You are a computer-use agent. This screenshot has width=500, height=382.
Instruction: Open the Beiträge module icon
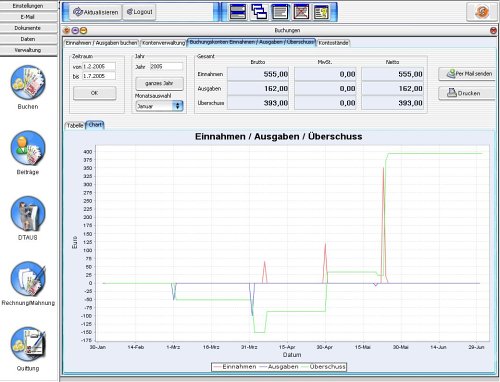coord(28,148)
